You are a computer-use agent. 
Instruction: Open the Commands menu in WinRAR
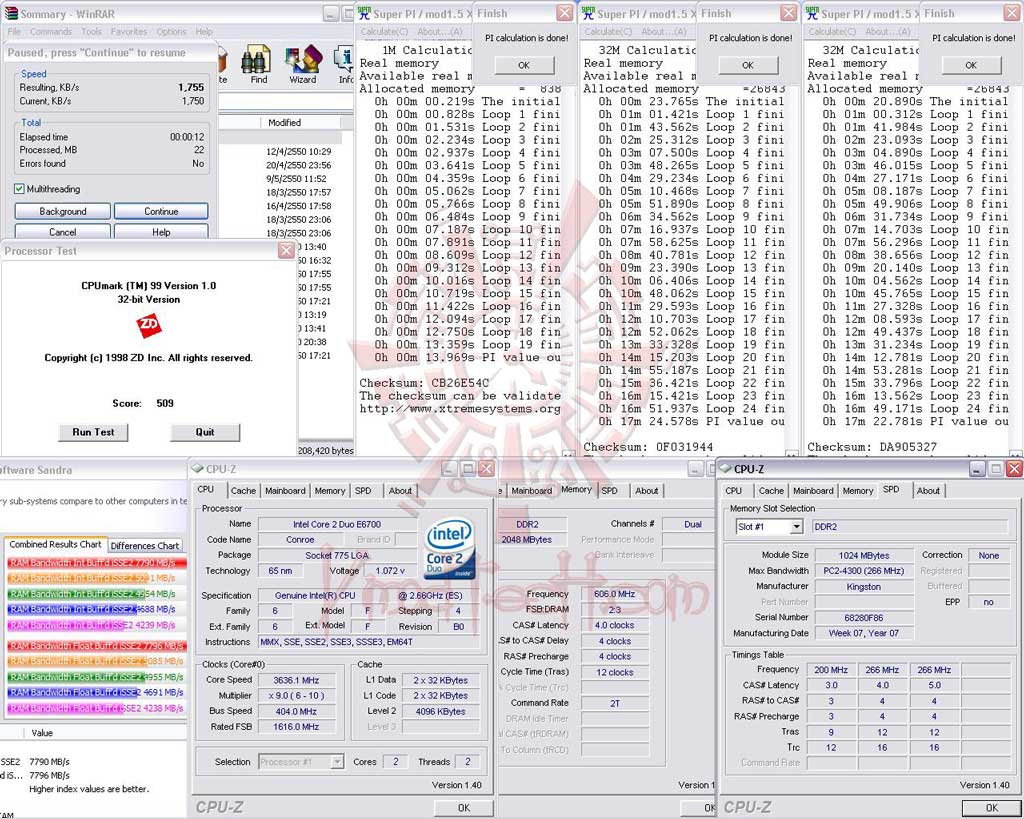click(x=51, y=31)
